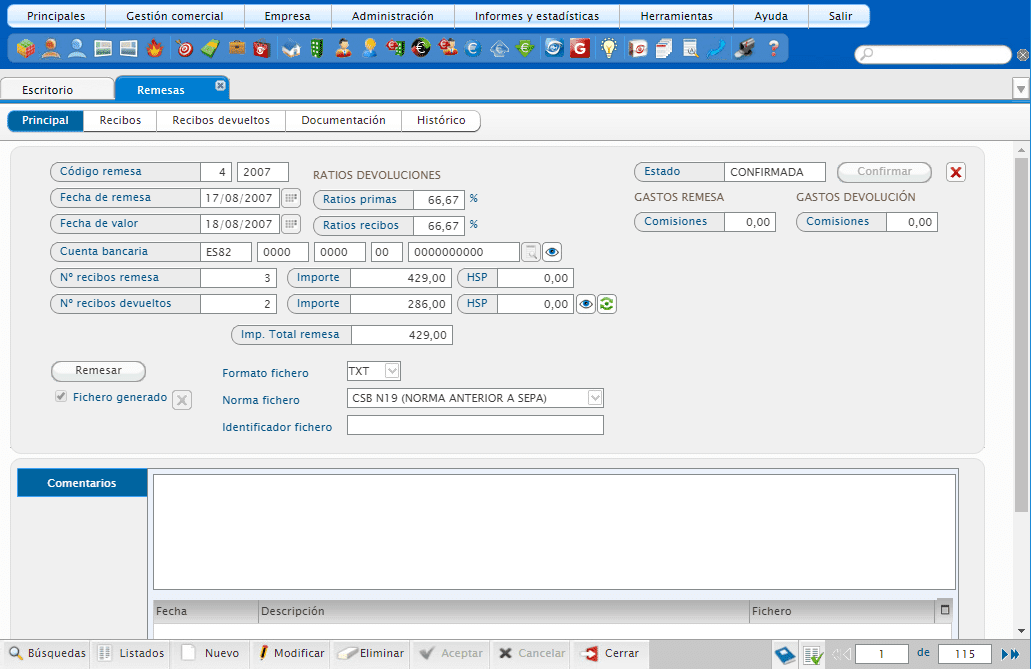Toggle the Fichero generado checkbox
Screen dimensions: 1031x669
(61, 397)
